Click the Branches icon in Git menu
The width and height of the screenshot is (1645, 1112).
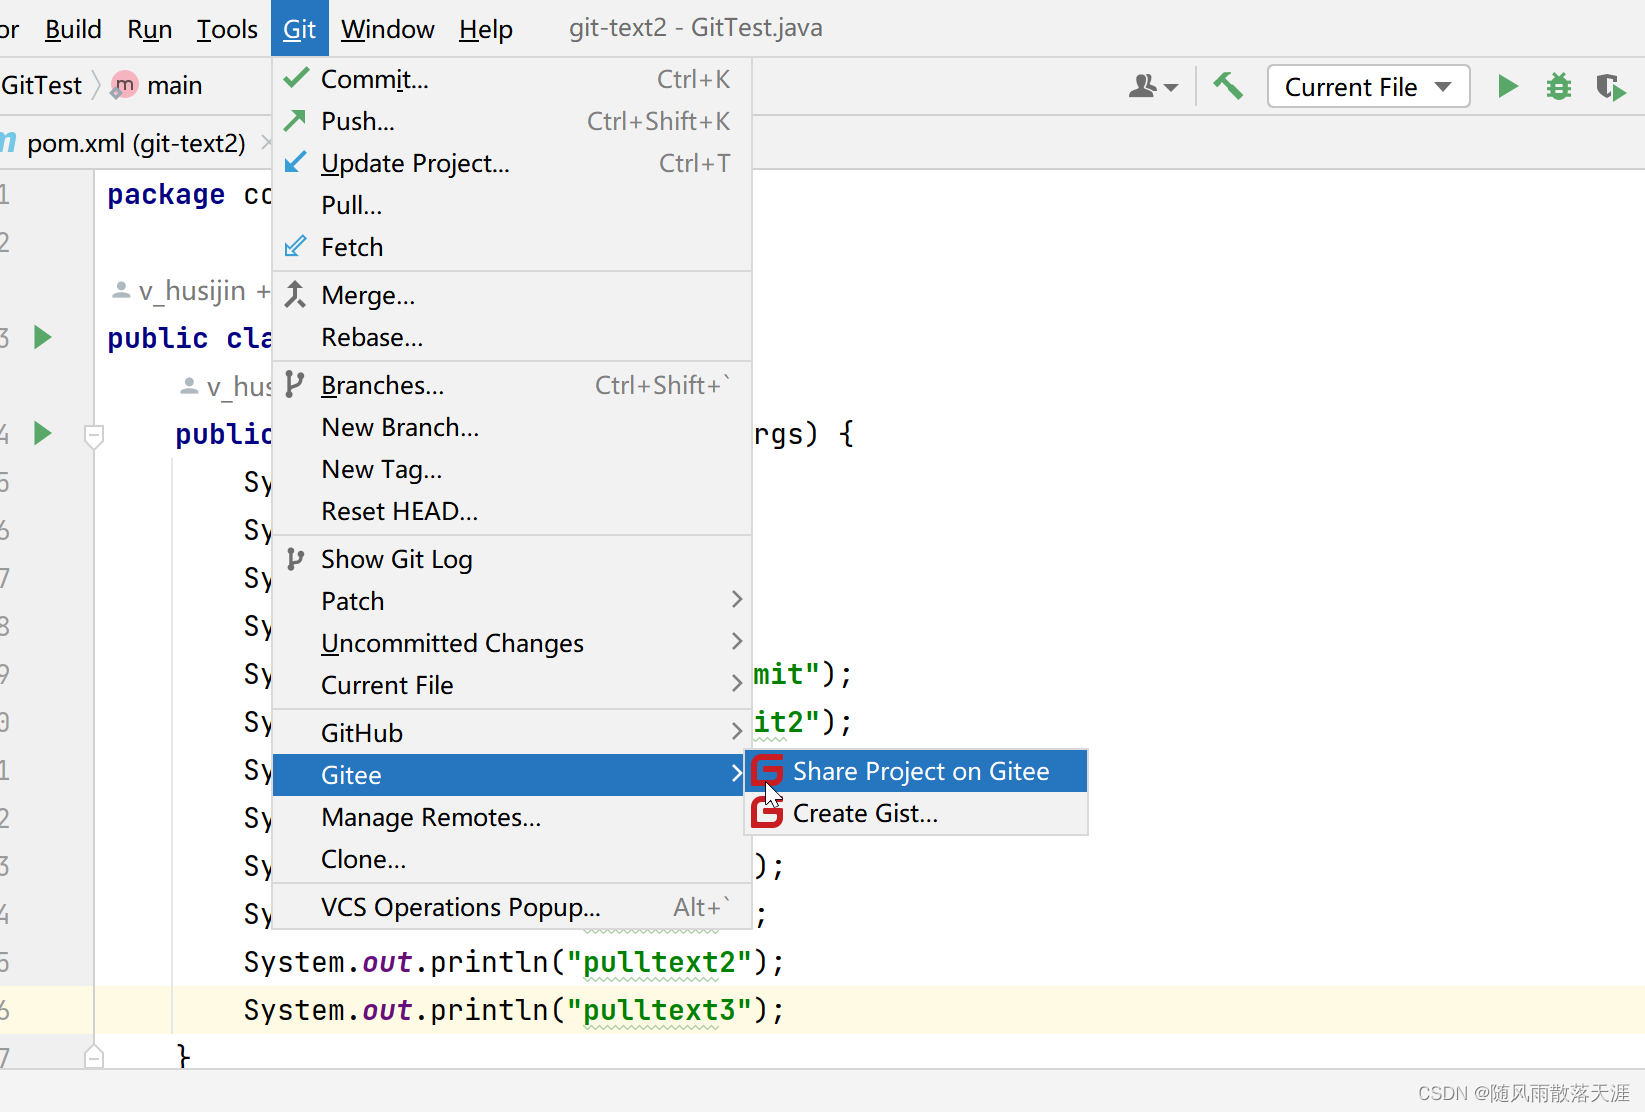point(294,384)
